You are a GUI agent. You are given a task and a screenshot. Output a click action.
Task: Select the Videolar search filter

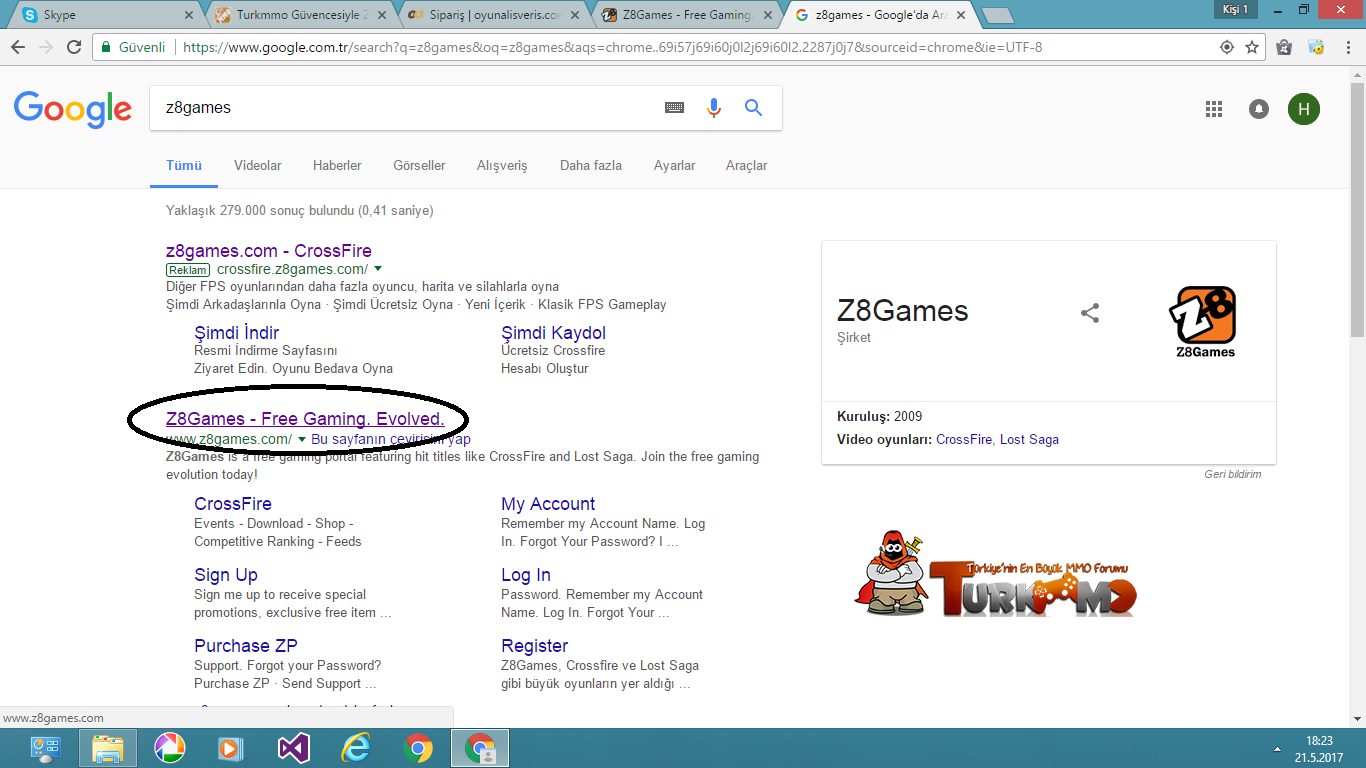(x=258, y=165)
